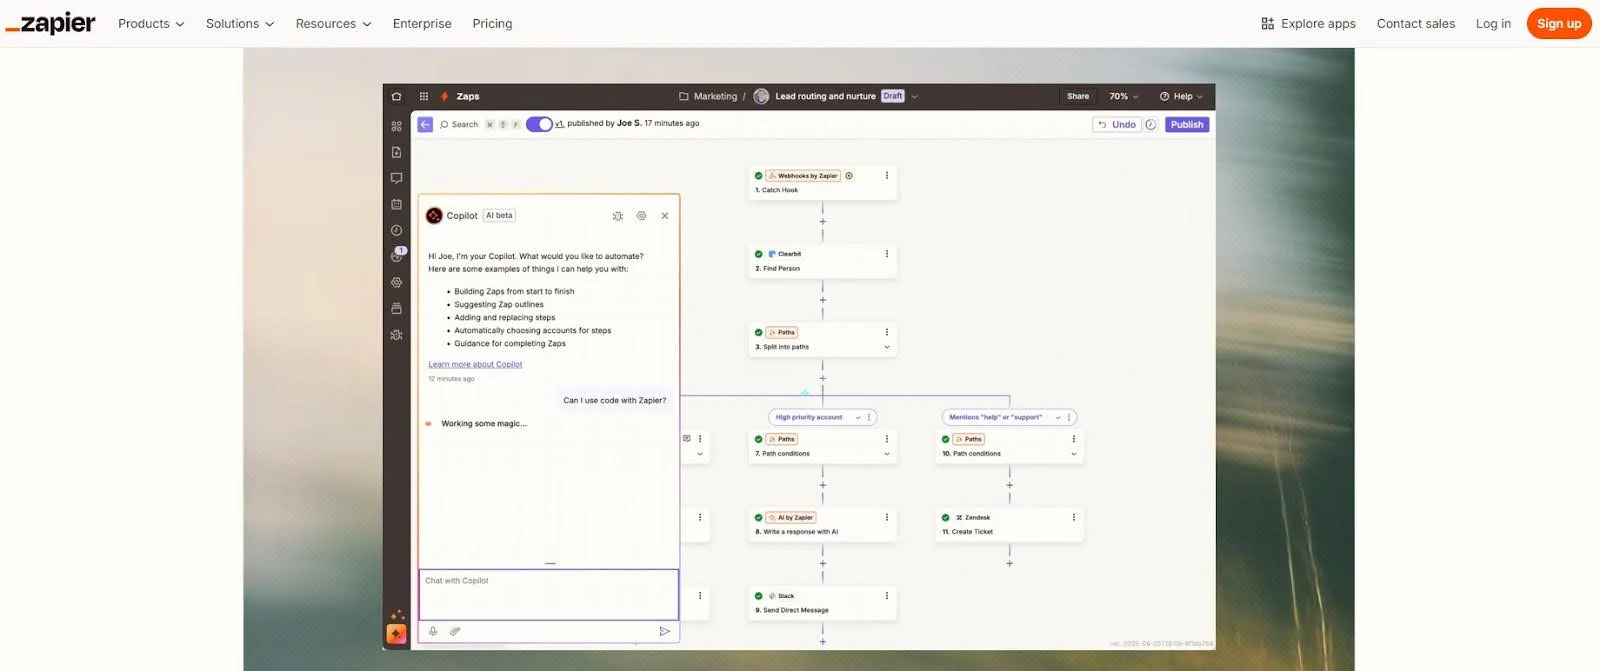The image size is (1600, 671).
Task: Open the home icon in Zap editor header
Action: tap(396, 97)
